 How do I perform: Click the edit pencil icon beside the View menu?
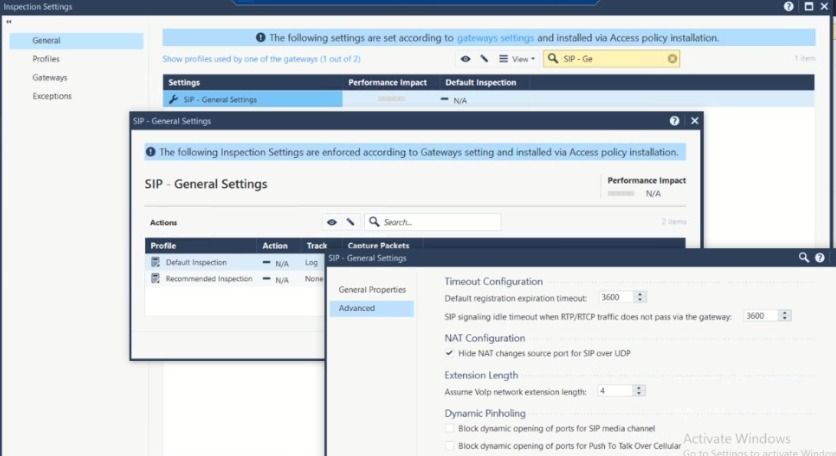pos(484,59)
